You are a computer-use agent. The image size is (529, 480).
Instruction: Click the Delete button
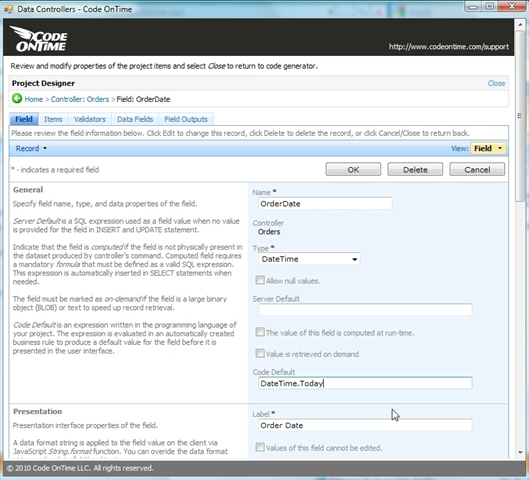(x=415, y=170)
